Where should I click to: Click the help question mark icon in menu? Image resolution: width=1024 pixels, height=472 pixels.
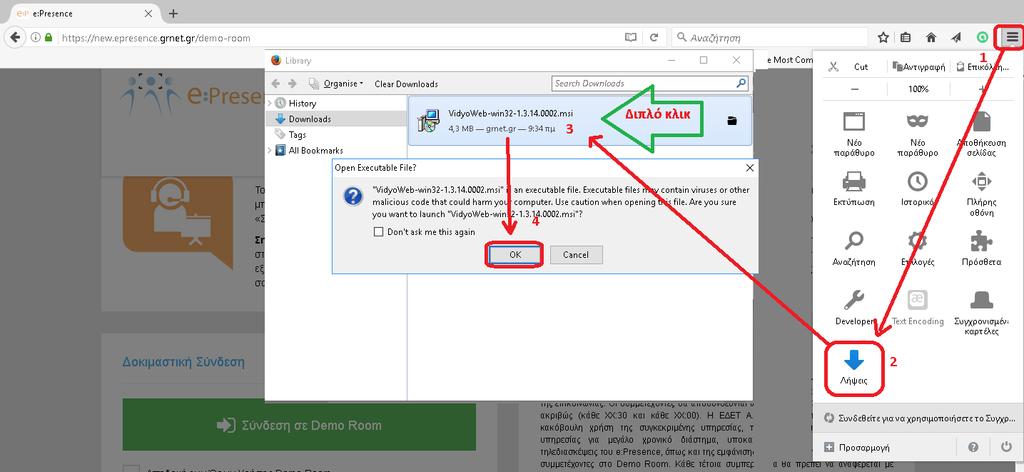click(x=973, y=447)
